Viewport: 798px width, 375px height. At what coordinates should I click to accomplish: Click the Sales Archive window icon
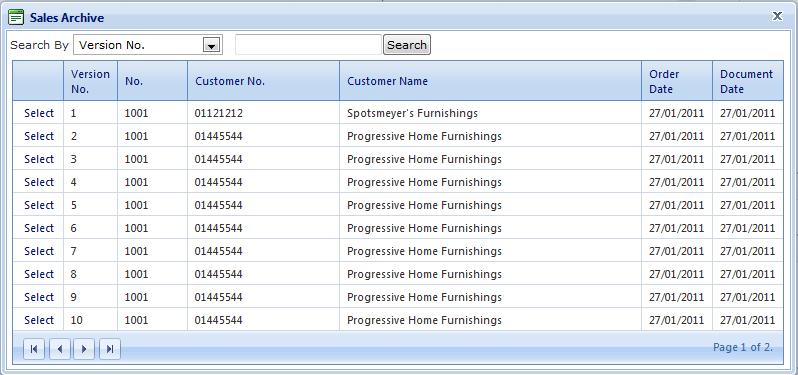point(16,17)
